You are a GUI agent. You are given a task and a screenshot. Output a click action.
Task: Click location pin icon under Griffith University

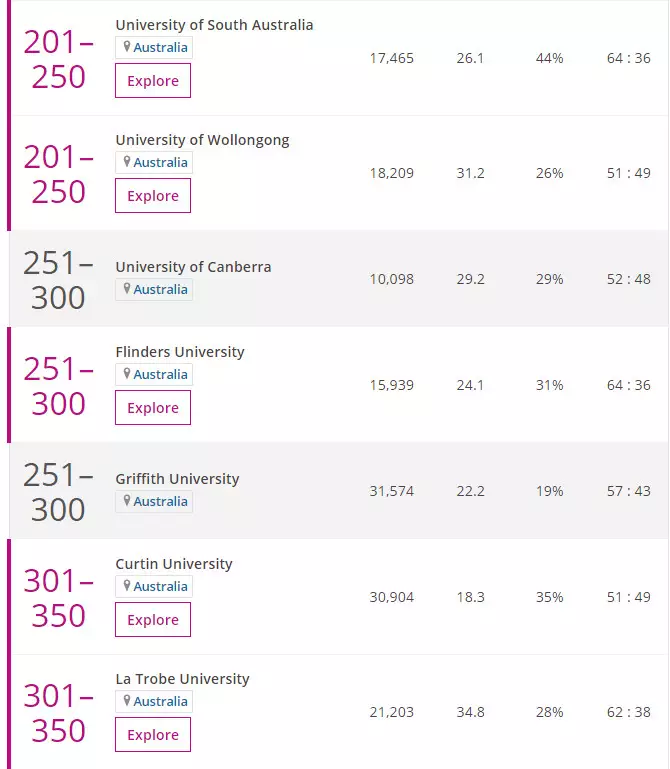(x=127, y=501)
